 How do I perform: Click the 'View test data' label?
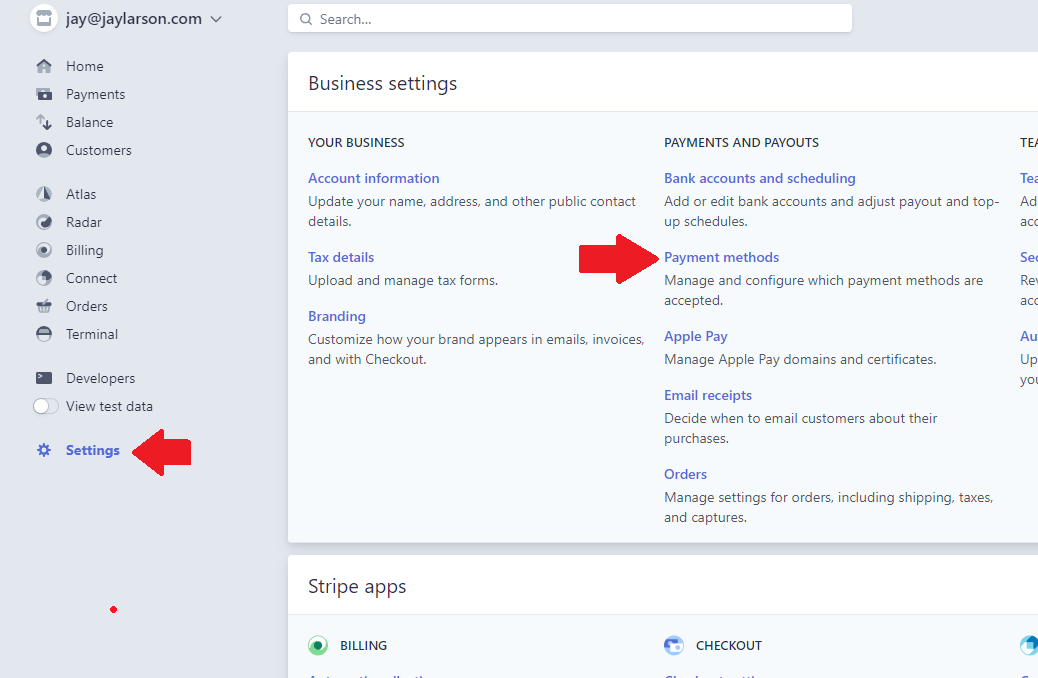(x=109, y=406)
